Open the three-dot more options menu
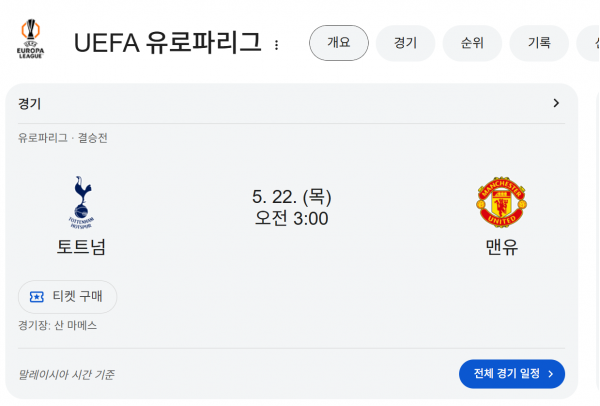The image size is (600, 406). (276, 45)
